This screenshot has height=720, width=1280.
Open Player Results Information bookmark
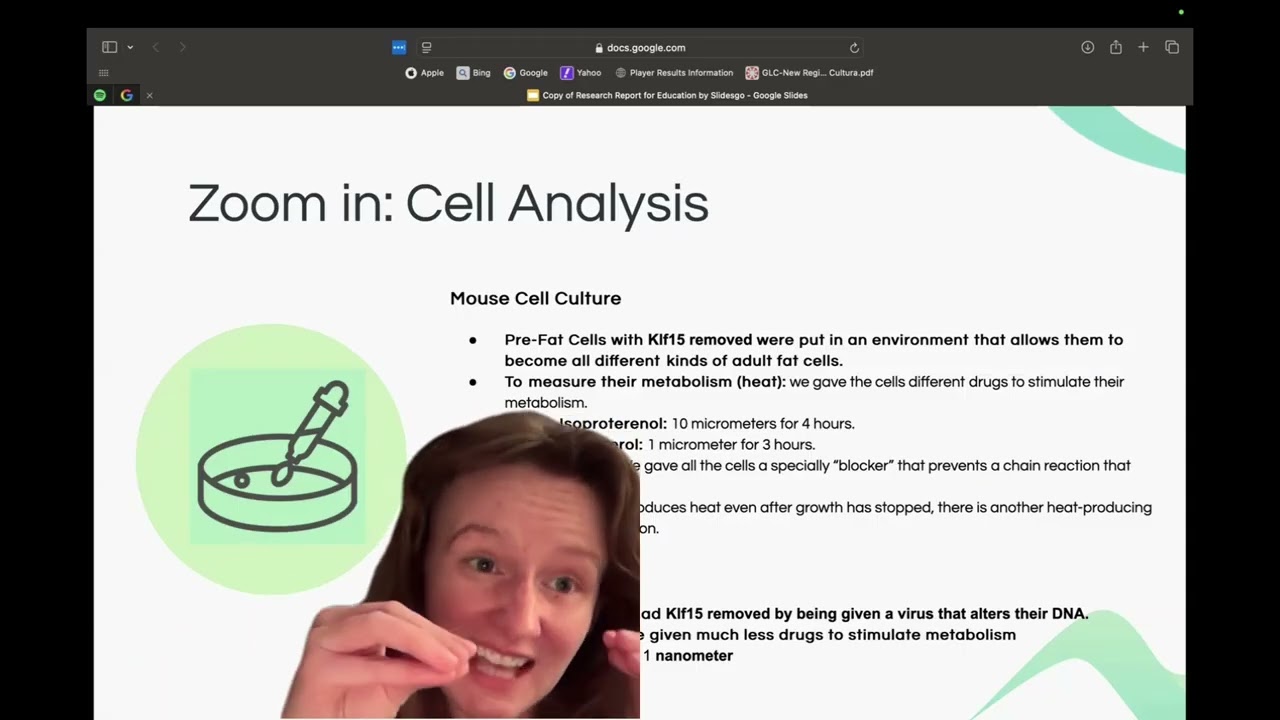674,73
